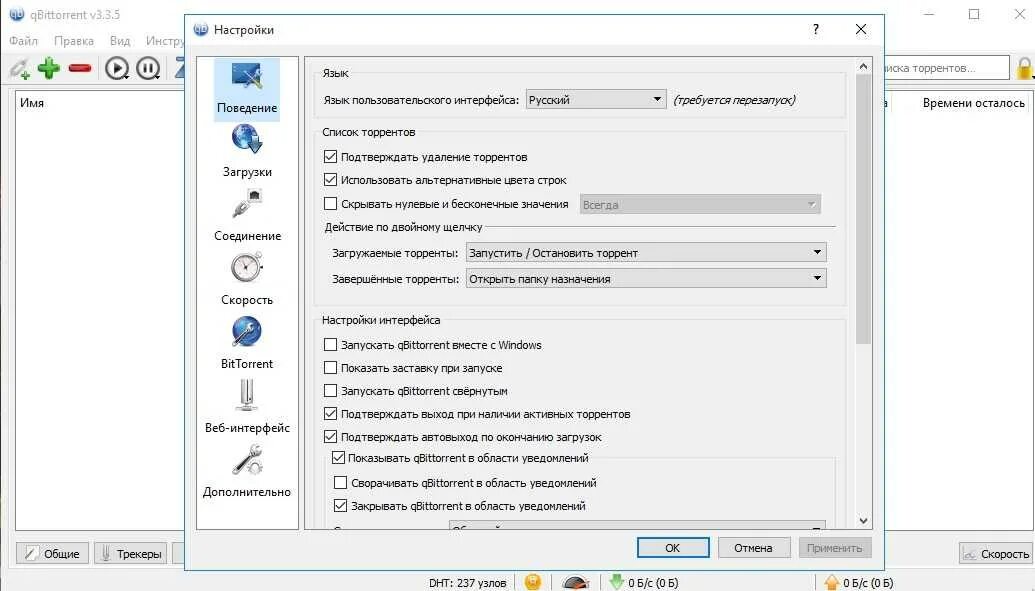The height and width of the screenshot is (591, 1035).
Task: Open the Connection (Соединение) settings section
Action: pos(247,216)
